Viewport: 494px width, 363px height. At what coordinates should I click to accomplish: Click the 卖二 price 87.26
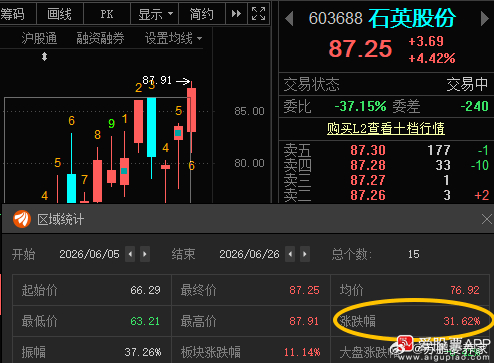pos(368,195)
